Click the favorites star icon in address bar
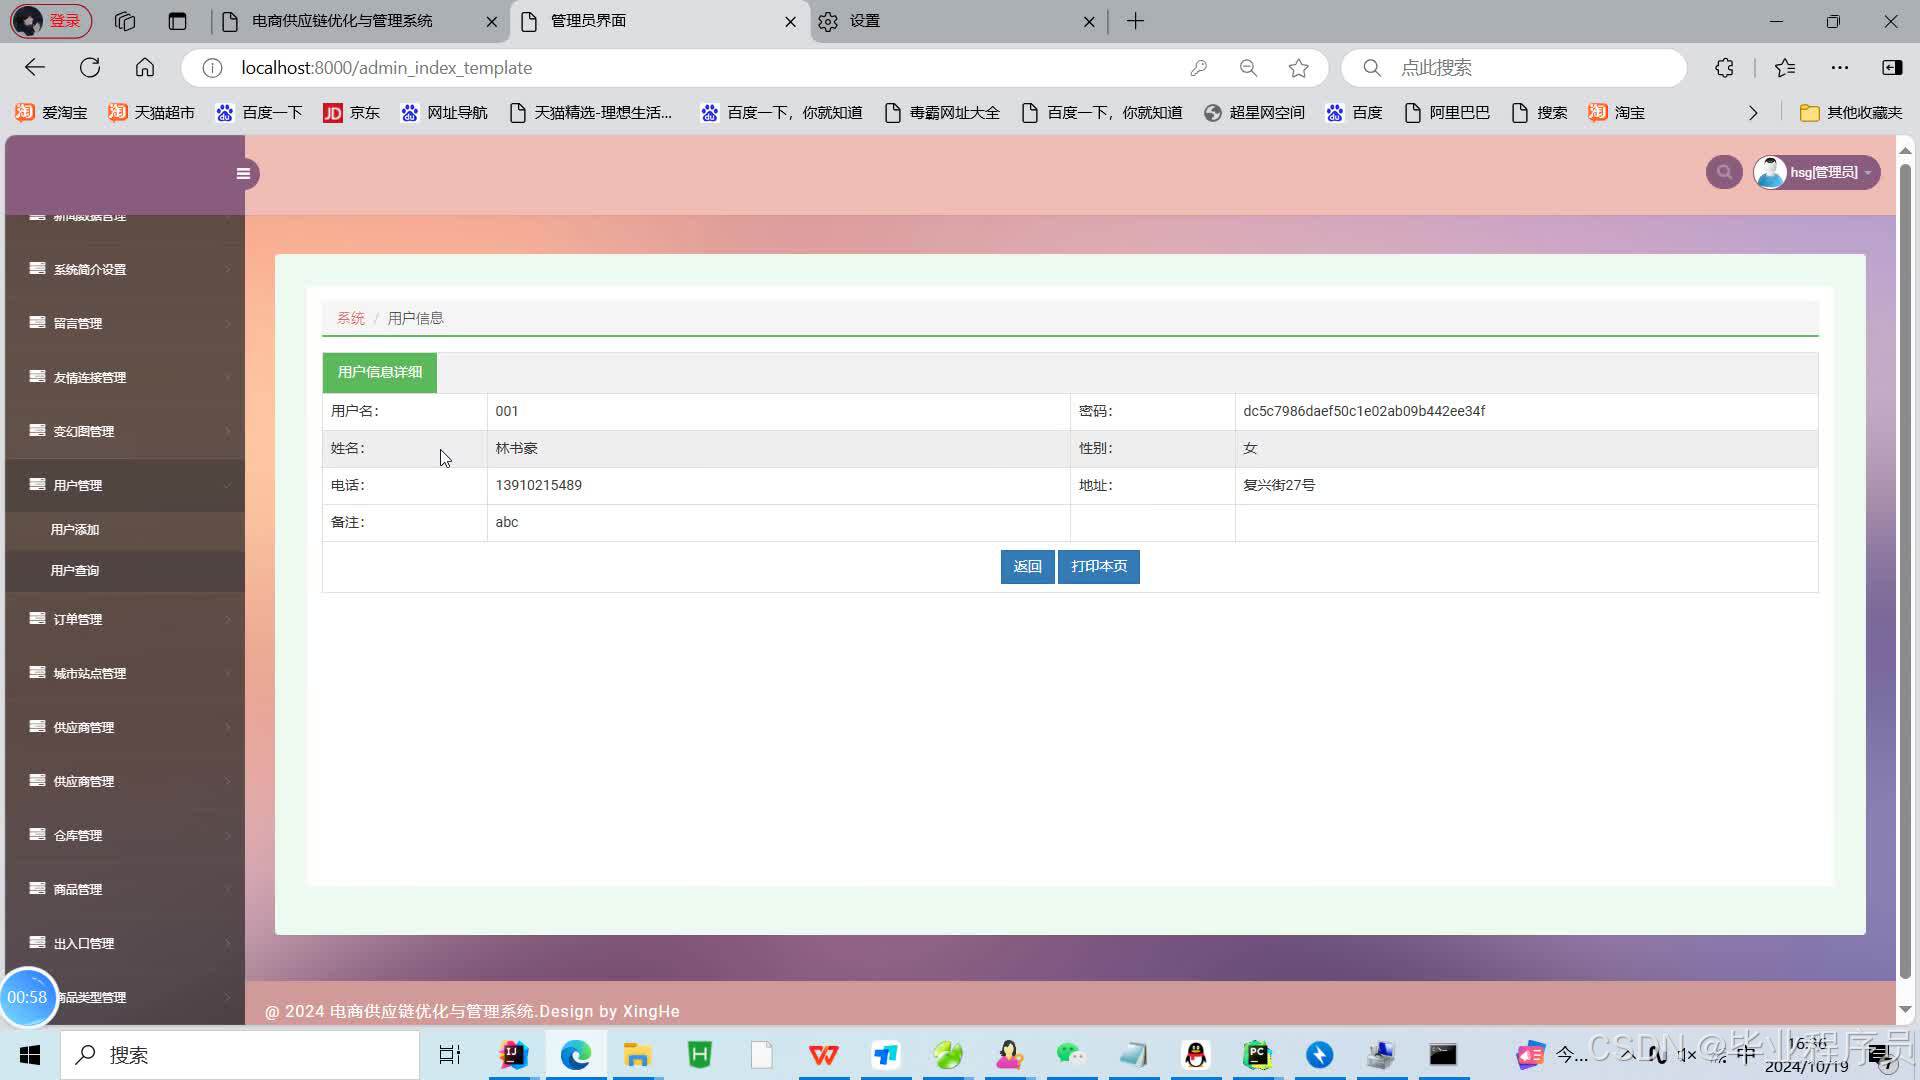Screen dimensions: 1920x1080 click(x=1298, y=68)
